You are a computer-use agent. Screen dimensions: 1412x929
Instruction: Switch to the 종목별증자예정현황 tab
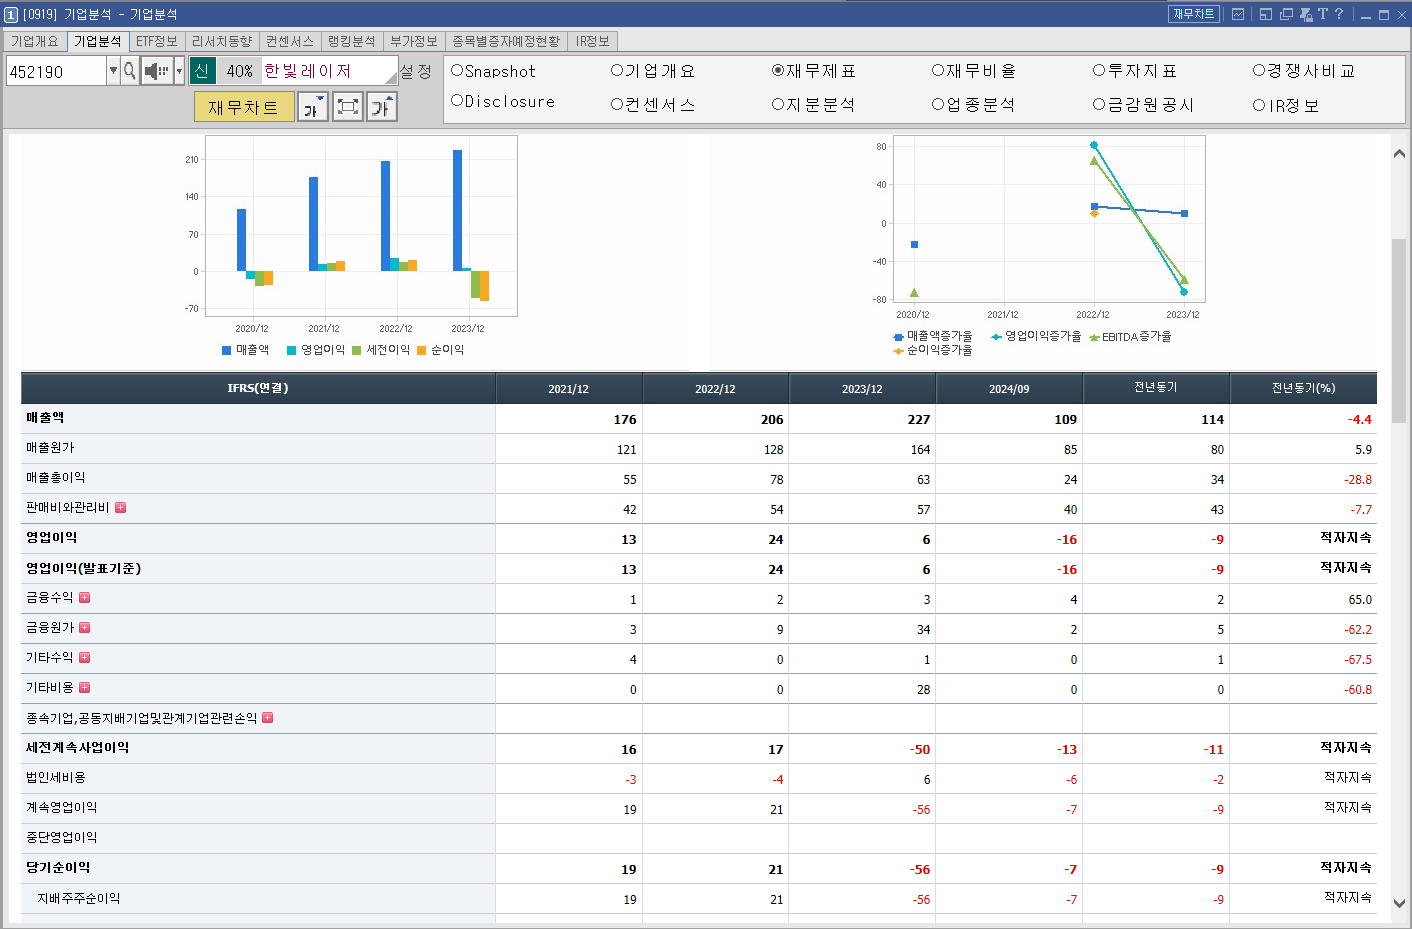[x=506, y=41]
